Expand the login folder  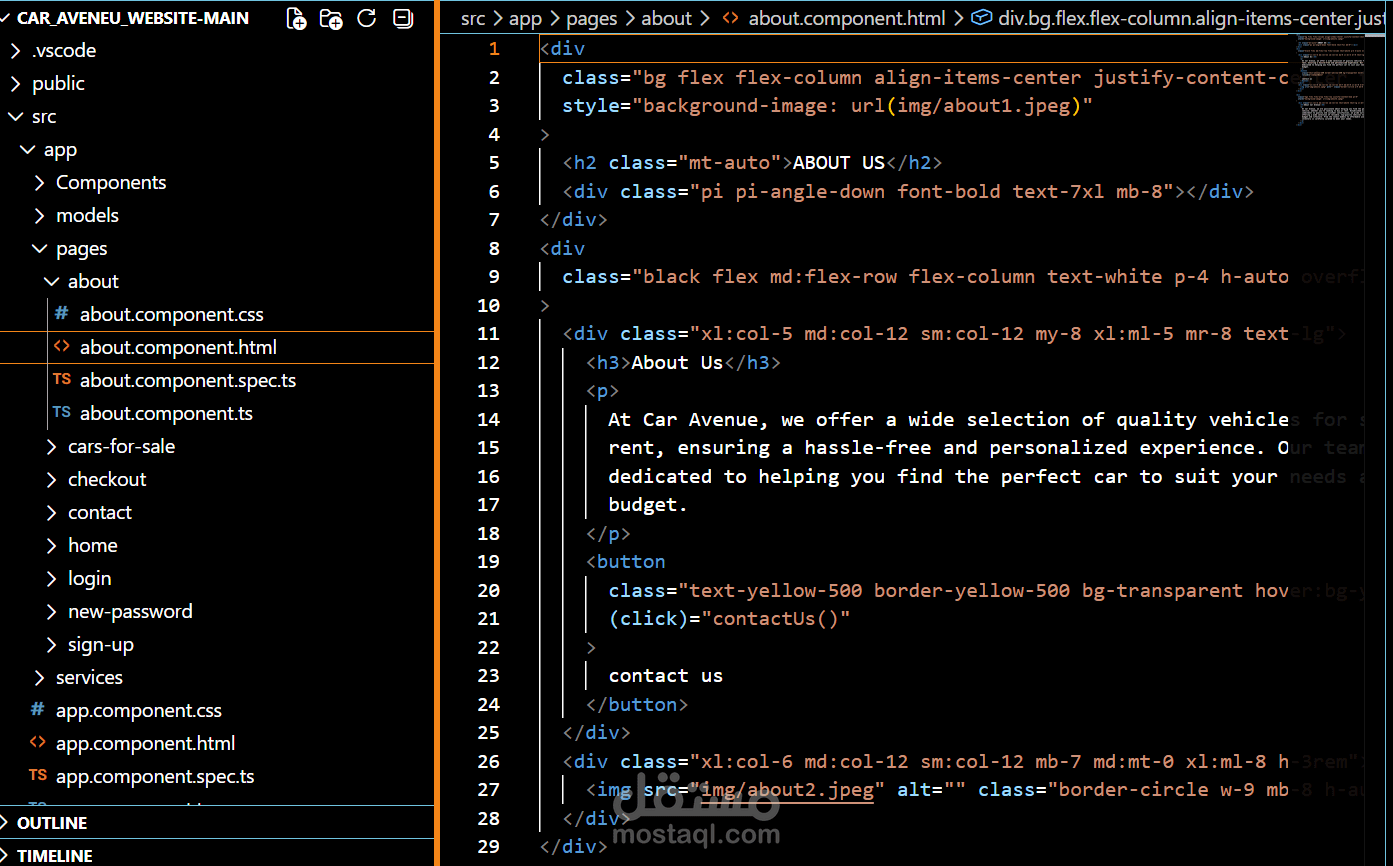pyautogui.click(x=89, y=578)
